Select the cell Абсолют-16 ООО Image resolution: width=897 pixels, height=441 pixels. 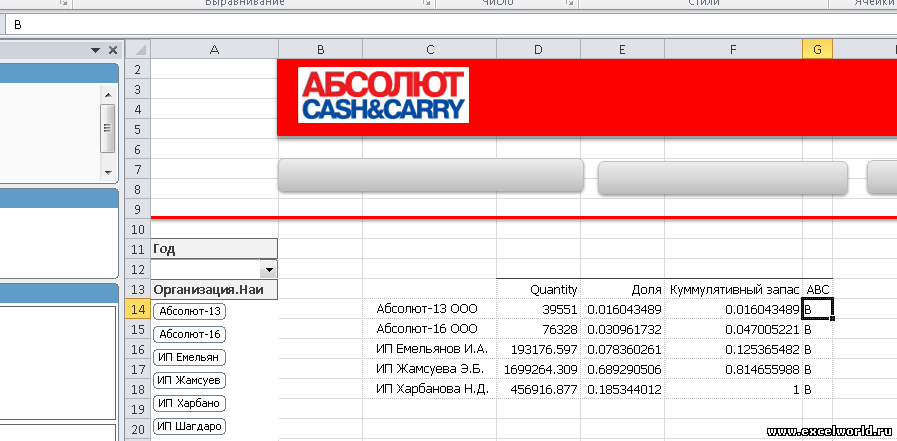click(430, 329)
